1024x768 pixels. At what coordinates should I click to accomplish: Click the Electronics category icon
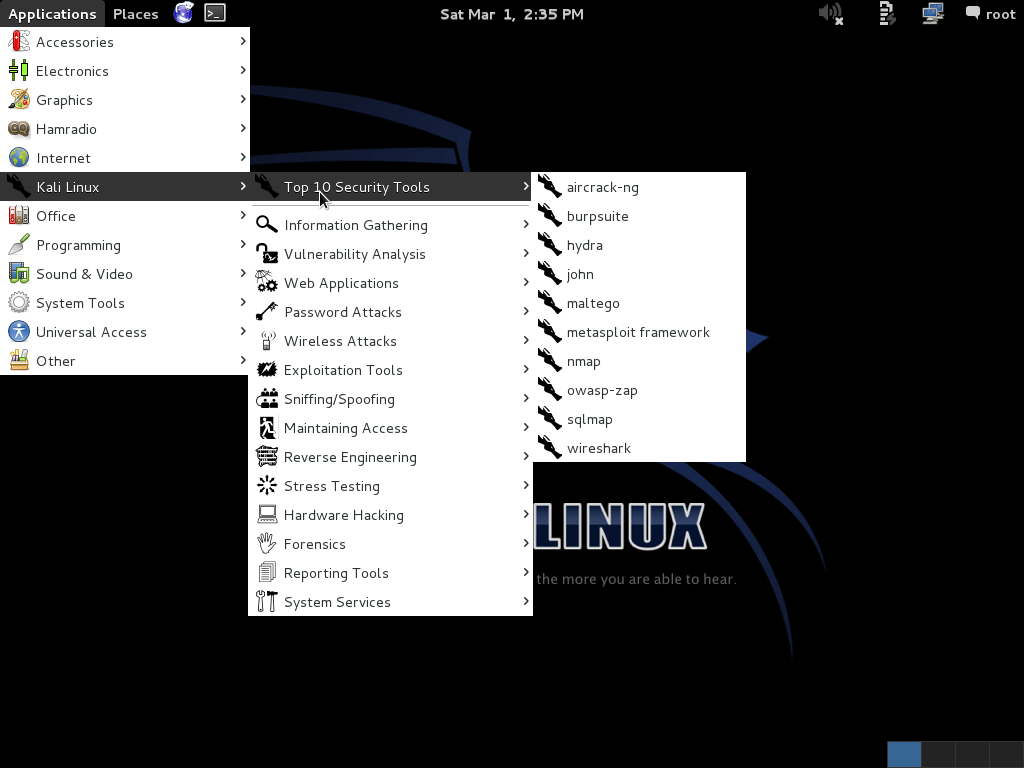point(19,71)
